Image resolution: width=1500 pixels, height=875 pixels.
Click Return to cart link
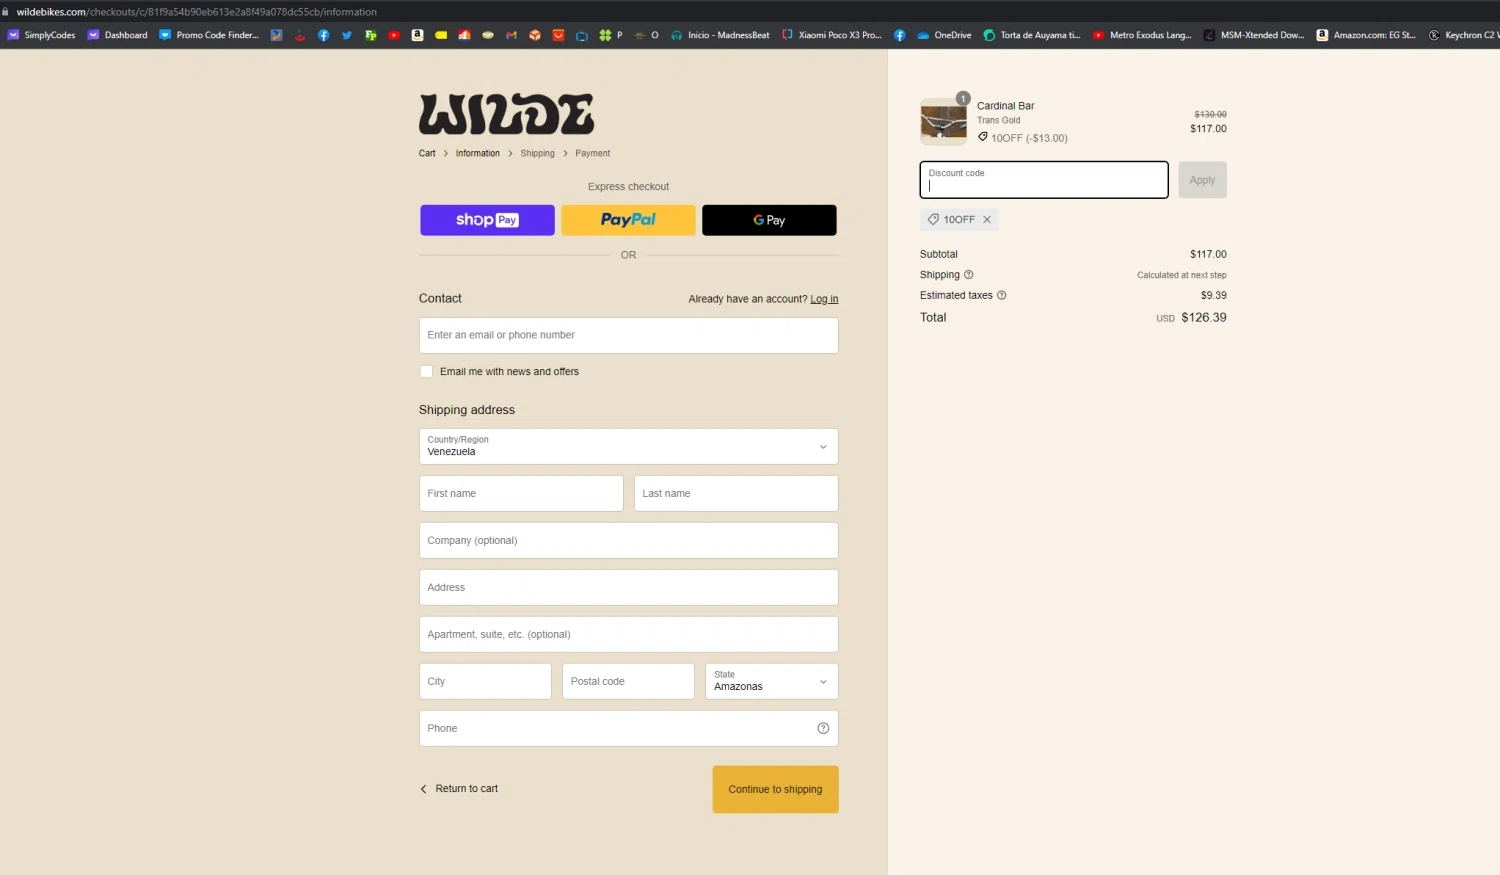[459, 789]
